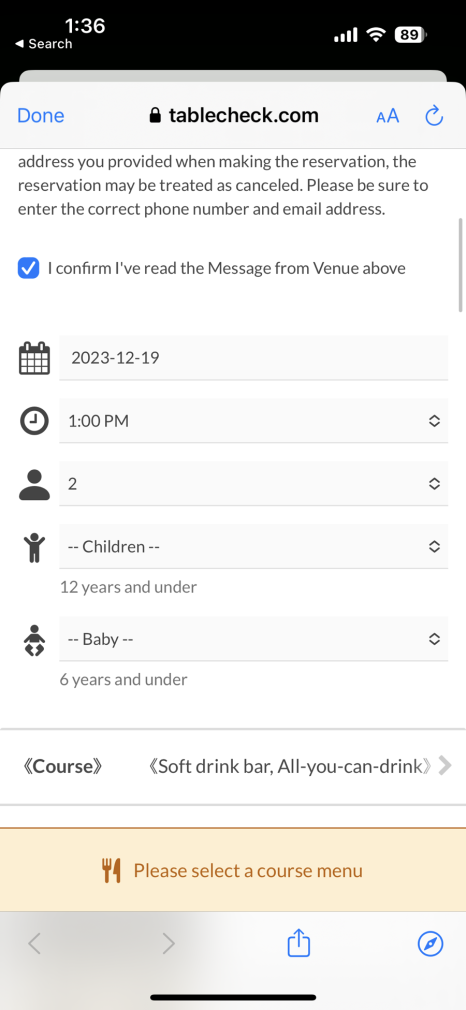Click the baby icon

tap(35, 640)
